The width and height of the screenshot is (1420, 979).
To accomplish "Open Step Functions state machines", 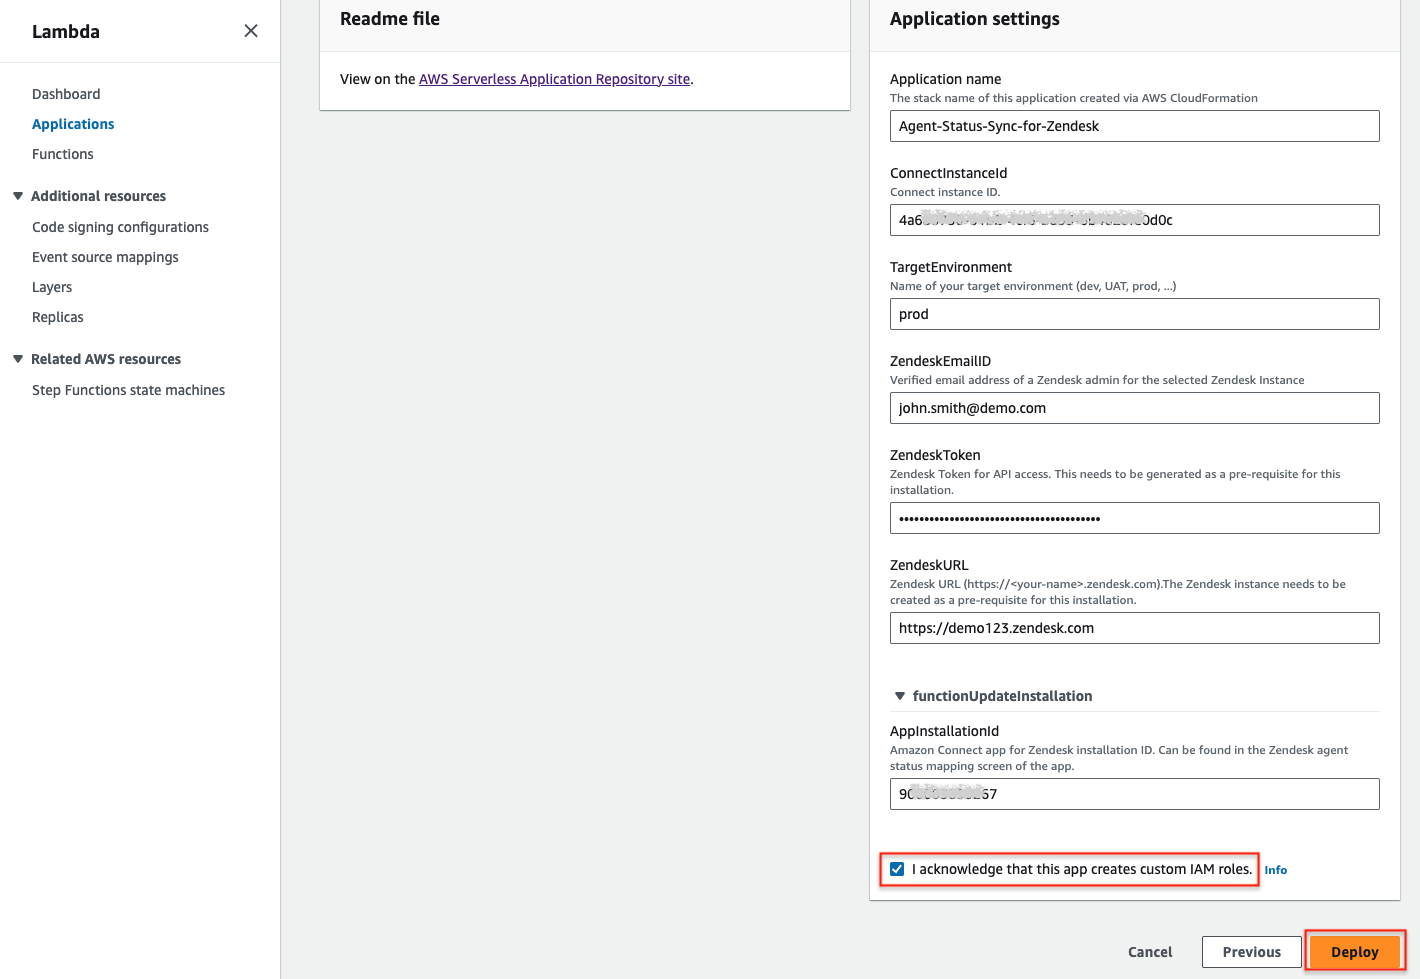I will point(128,390).
